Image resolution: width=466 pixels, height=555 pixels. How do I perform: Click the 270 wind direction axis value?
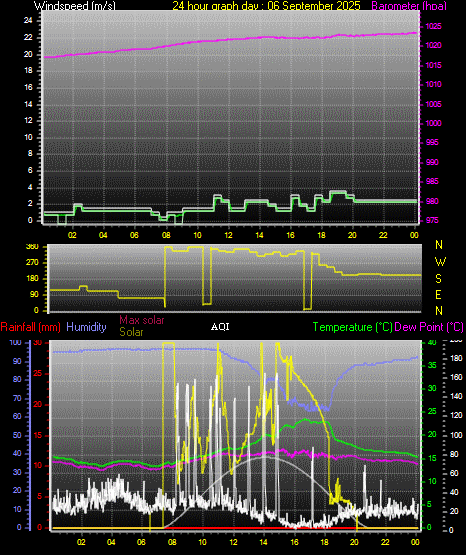point(32,263)
